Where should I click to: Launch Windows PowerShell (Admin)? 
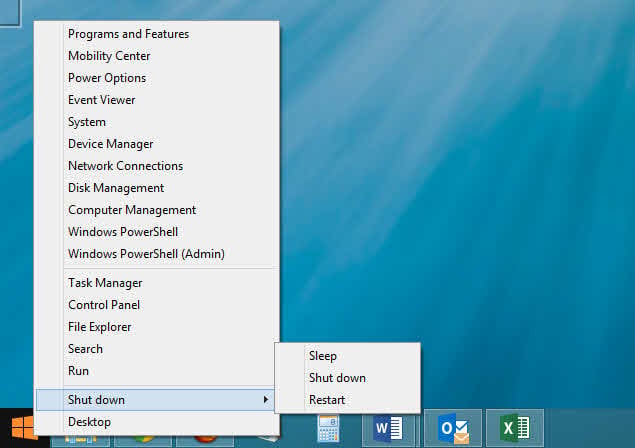(157, 254)
